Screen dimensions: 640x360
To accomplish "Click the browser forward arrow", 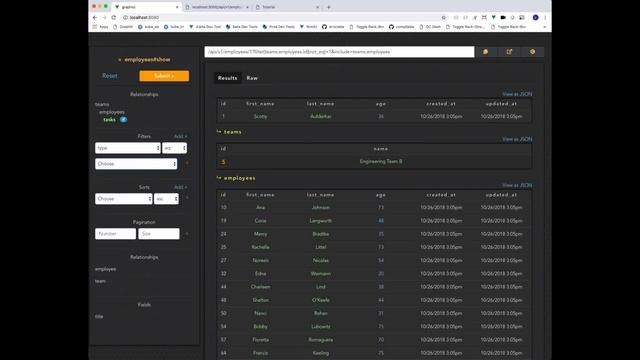I will click(104, 18).
